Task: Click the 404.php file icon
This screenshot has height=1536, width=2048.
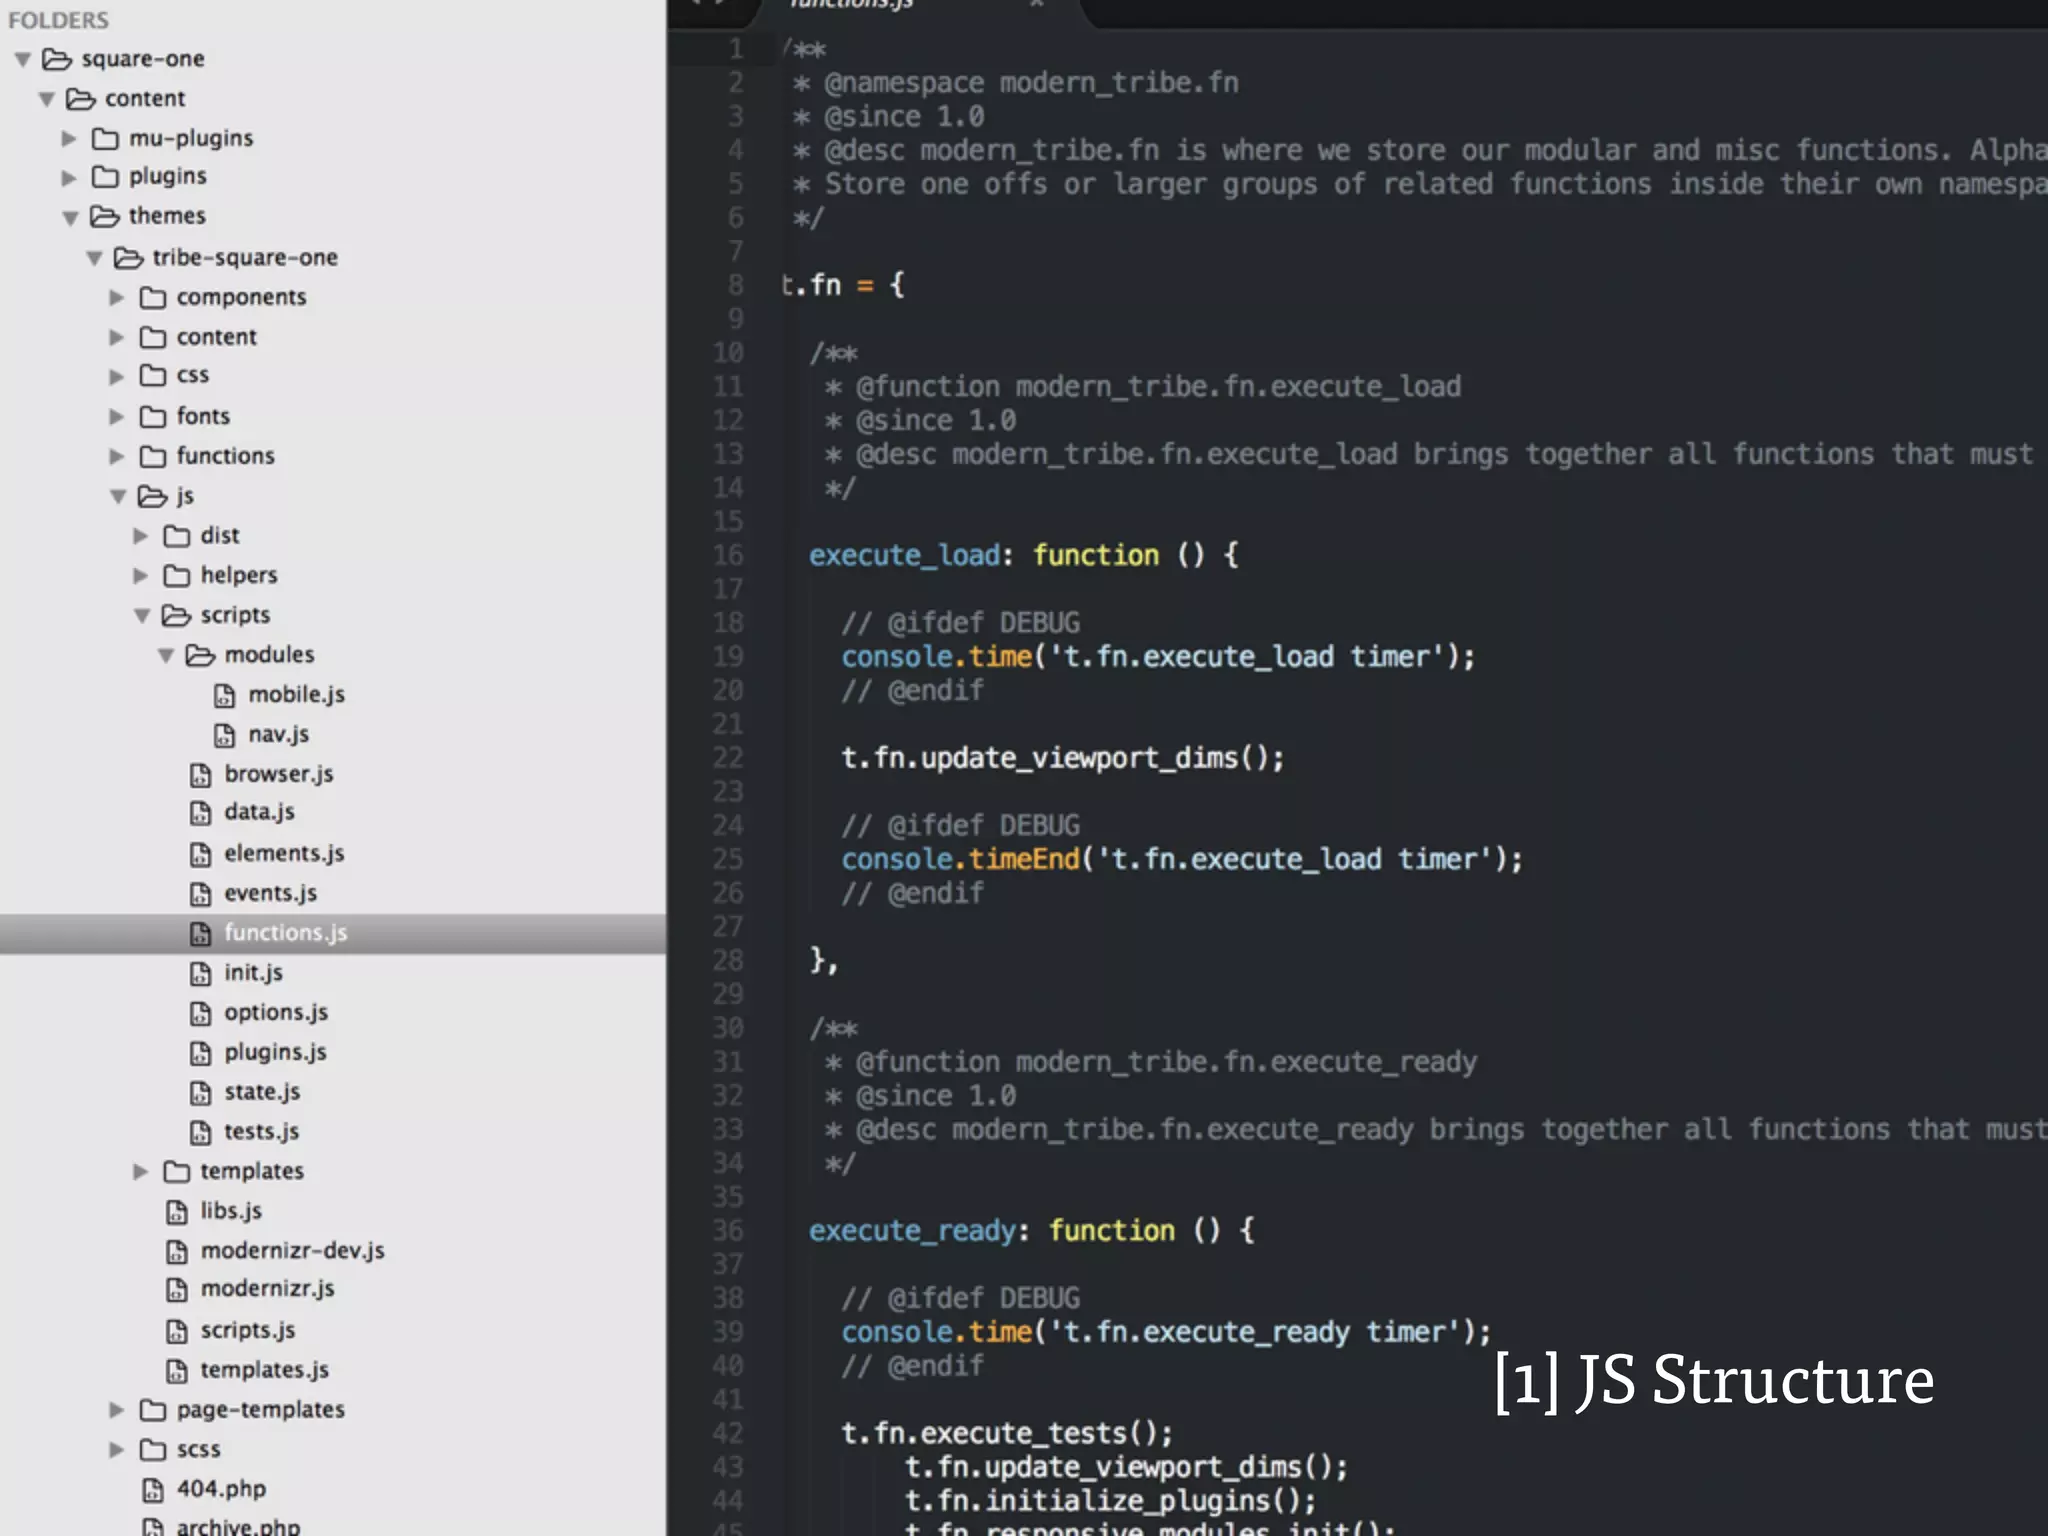Action: pyautogui.click(x=153, y=1490)
